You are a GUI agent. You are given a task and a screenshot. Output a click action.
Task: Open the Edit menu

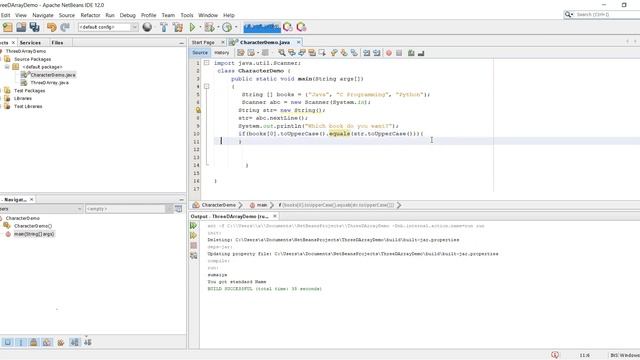coord(6,15)
